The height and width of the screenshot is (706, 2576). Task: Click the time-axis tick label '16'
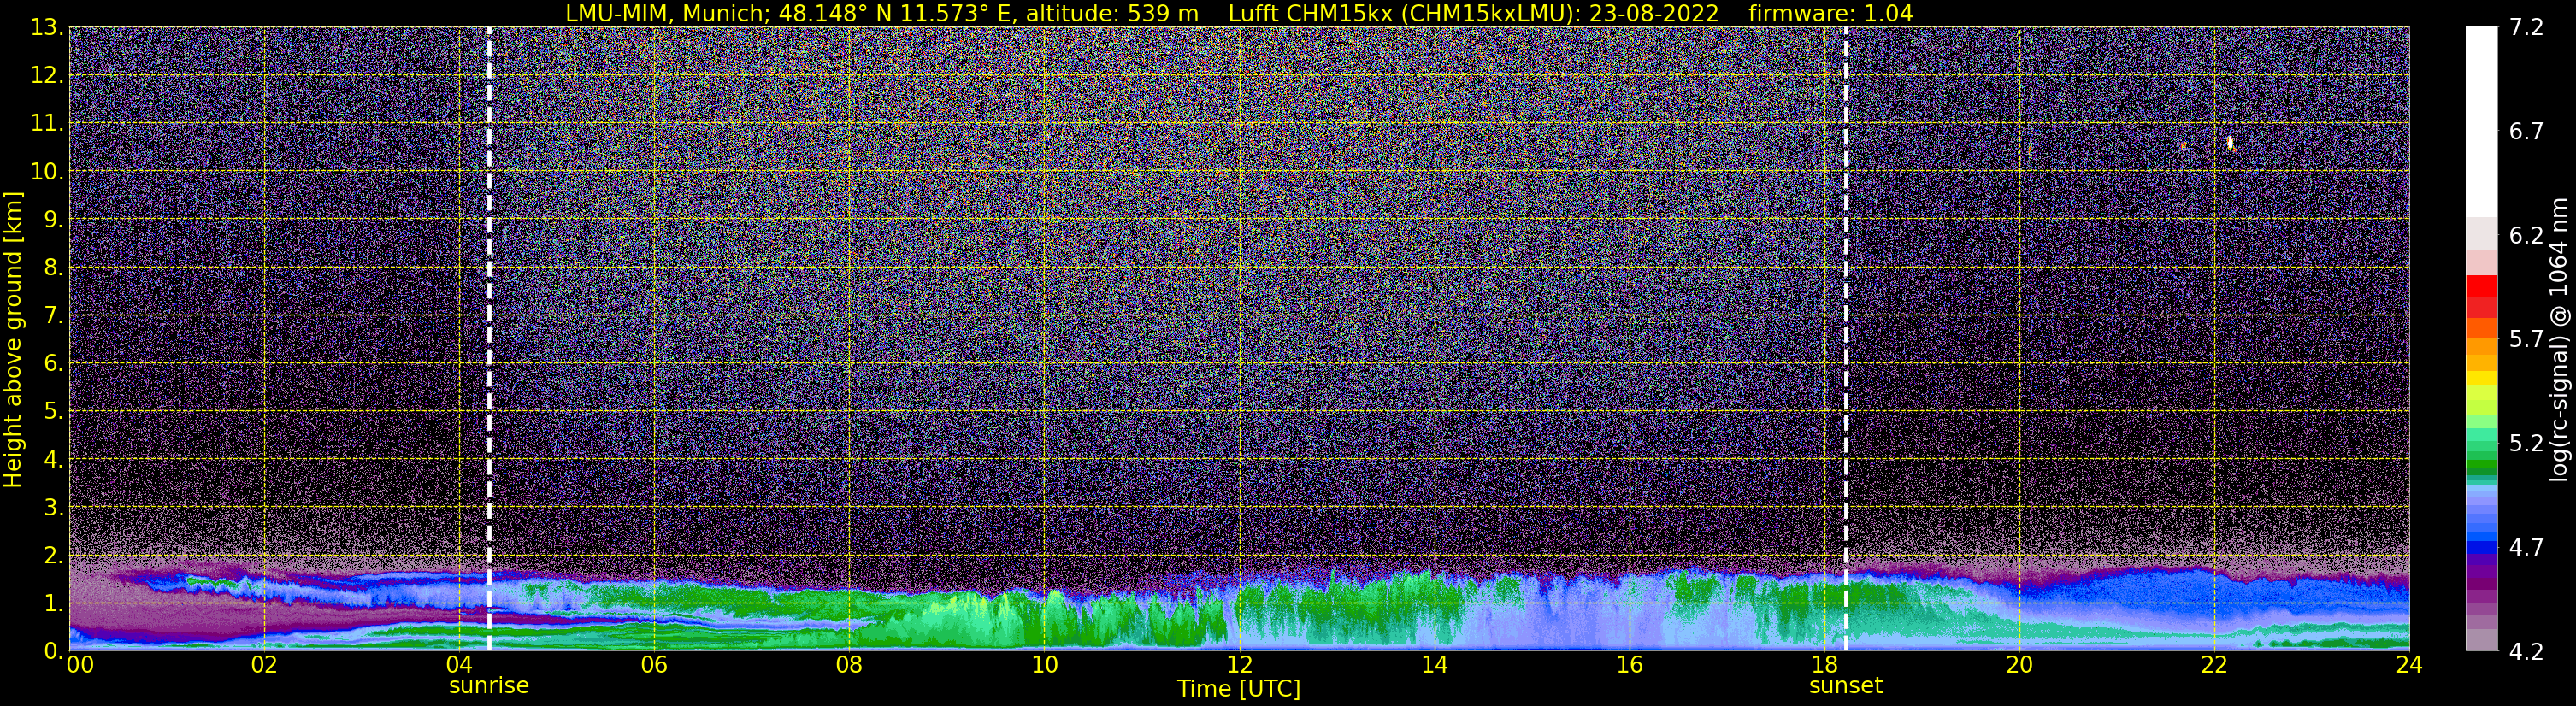(x=1629, y=665)
